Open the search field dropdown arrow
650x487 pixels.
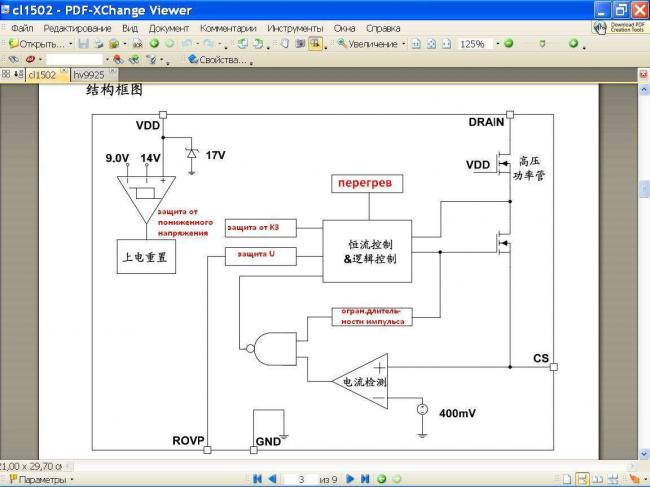[107, 60]
